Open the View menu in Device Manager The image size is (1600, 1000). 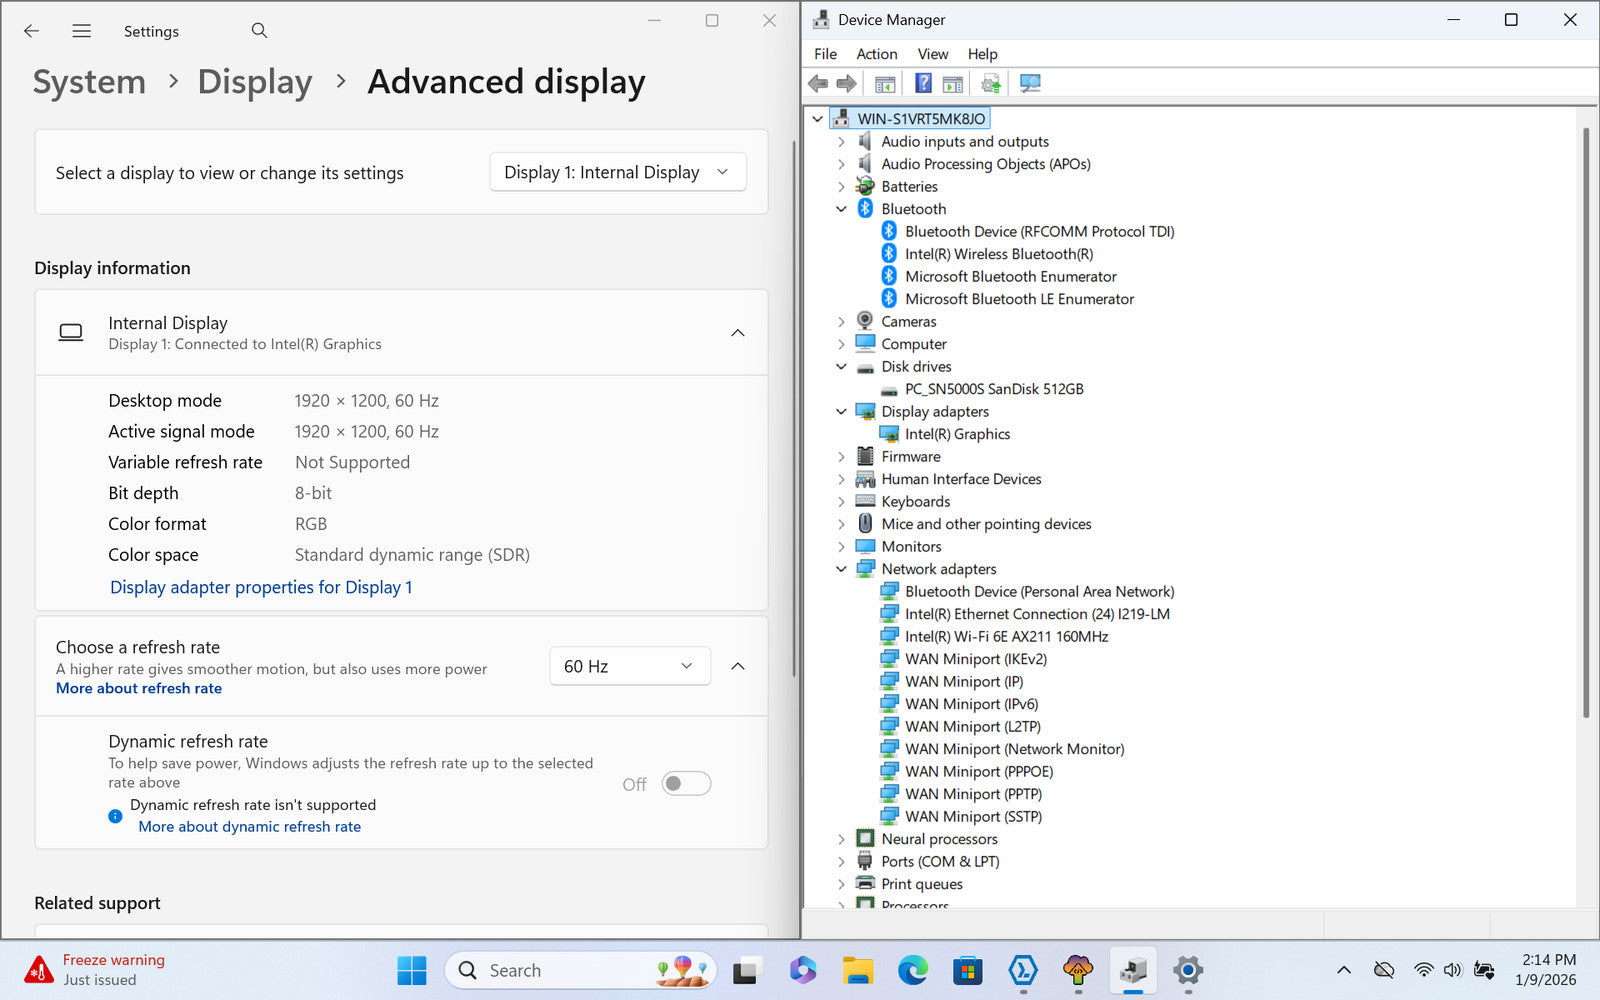point(932,54)
